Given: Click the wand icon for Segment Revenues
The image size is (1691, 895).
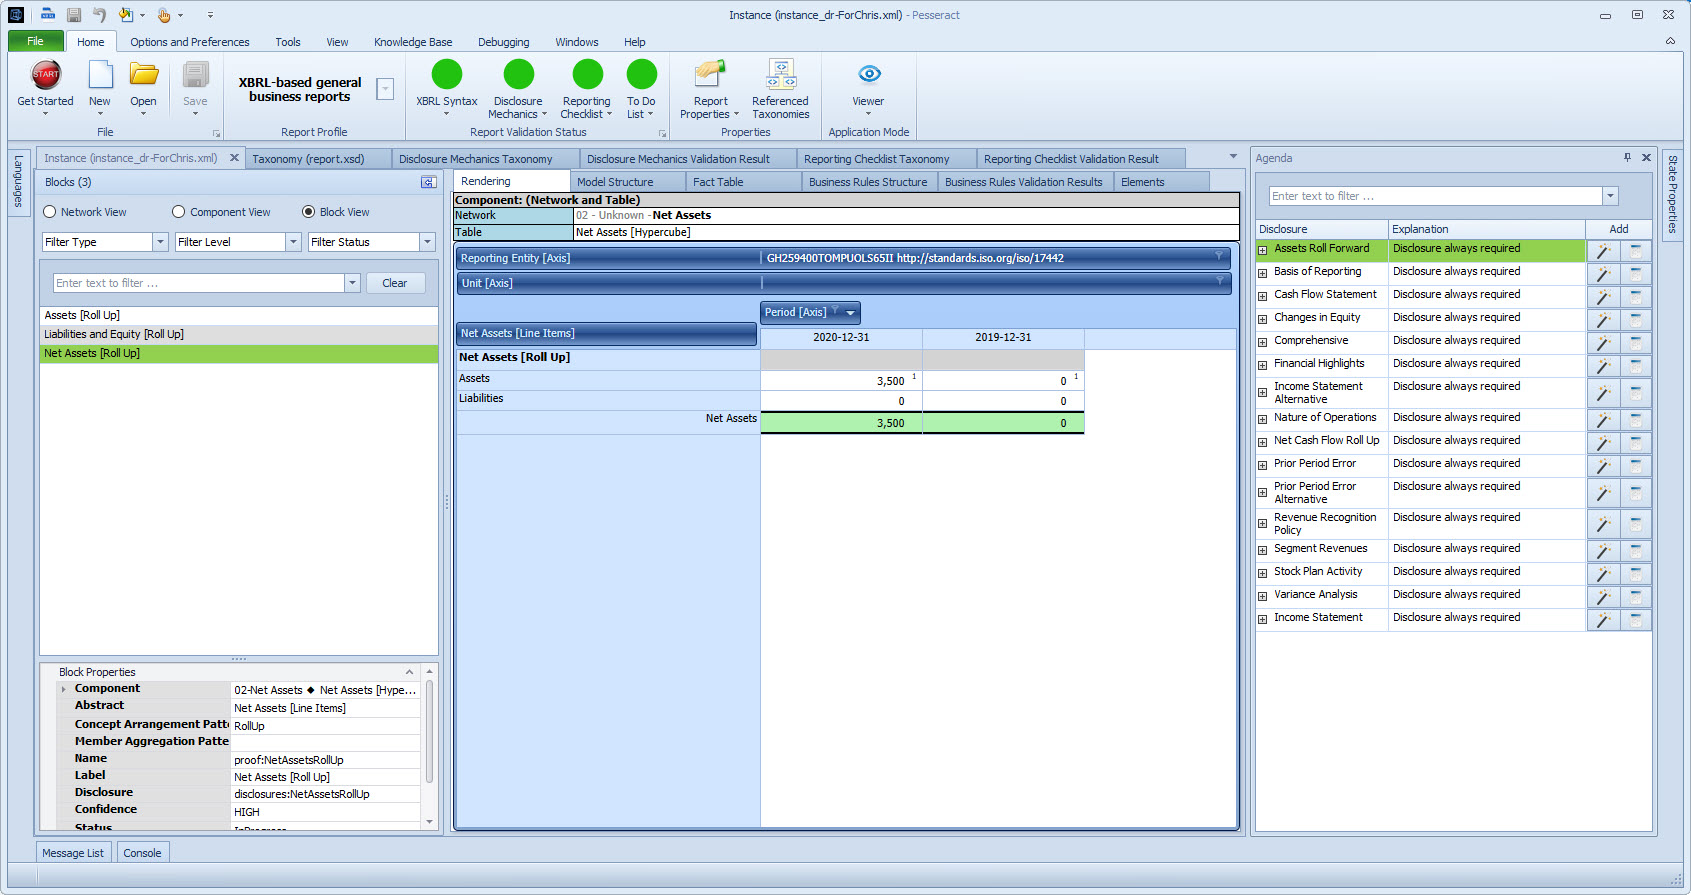Looking at the screenshot, I should coord(1603,551).
